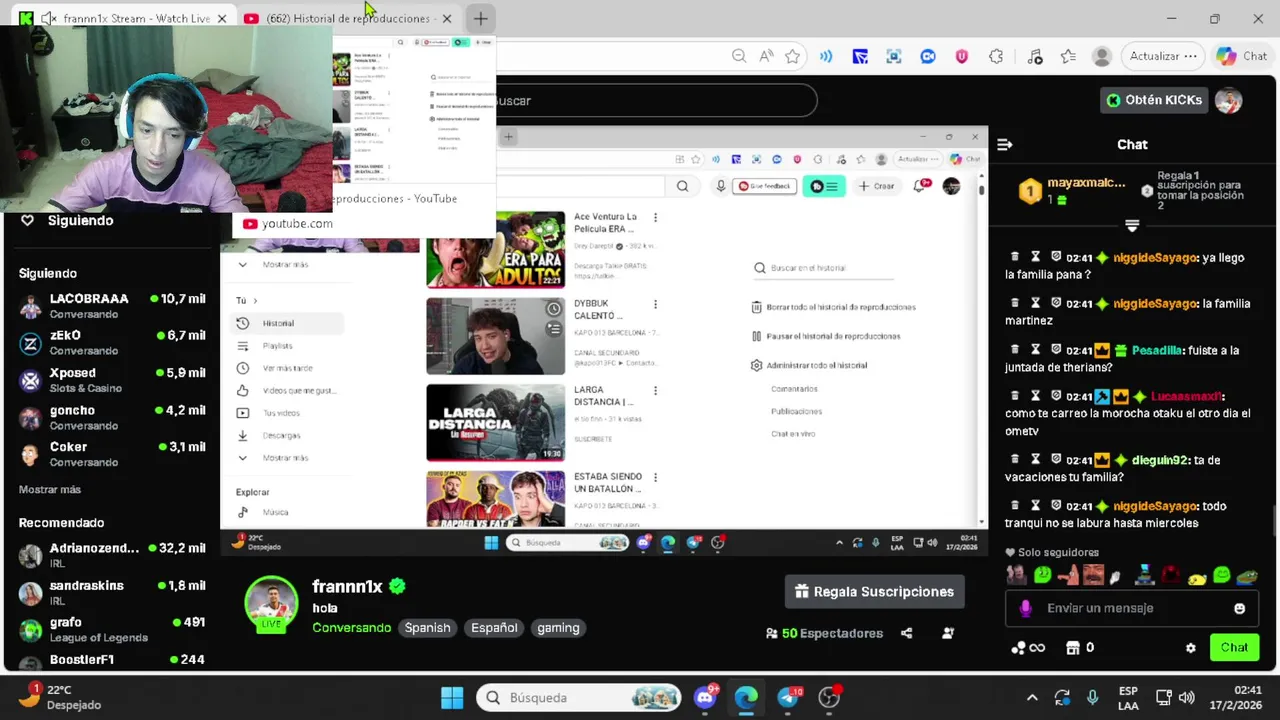Close the Historial de reproducciones tab
Screen dimensions: 1280x720
(x=447, y=18)
